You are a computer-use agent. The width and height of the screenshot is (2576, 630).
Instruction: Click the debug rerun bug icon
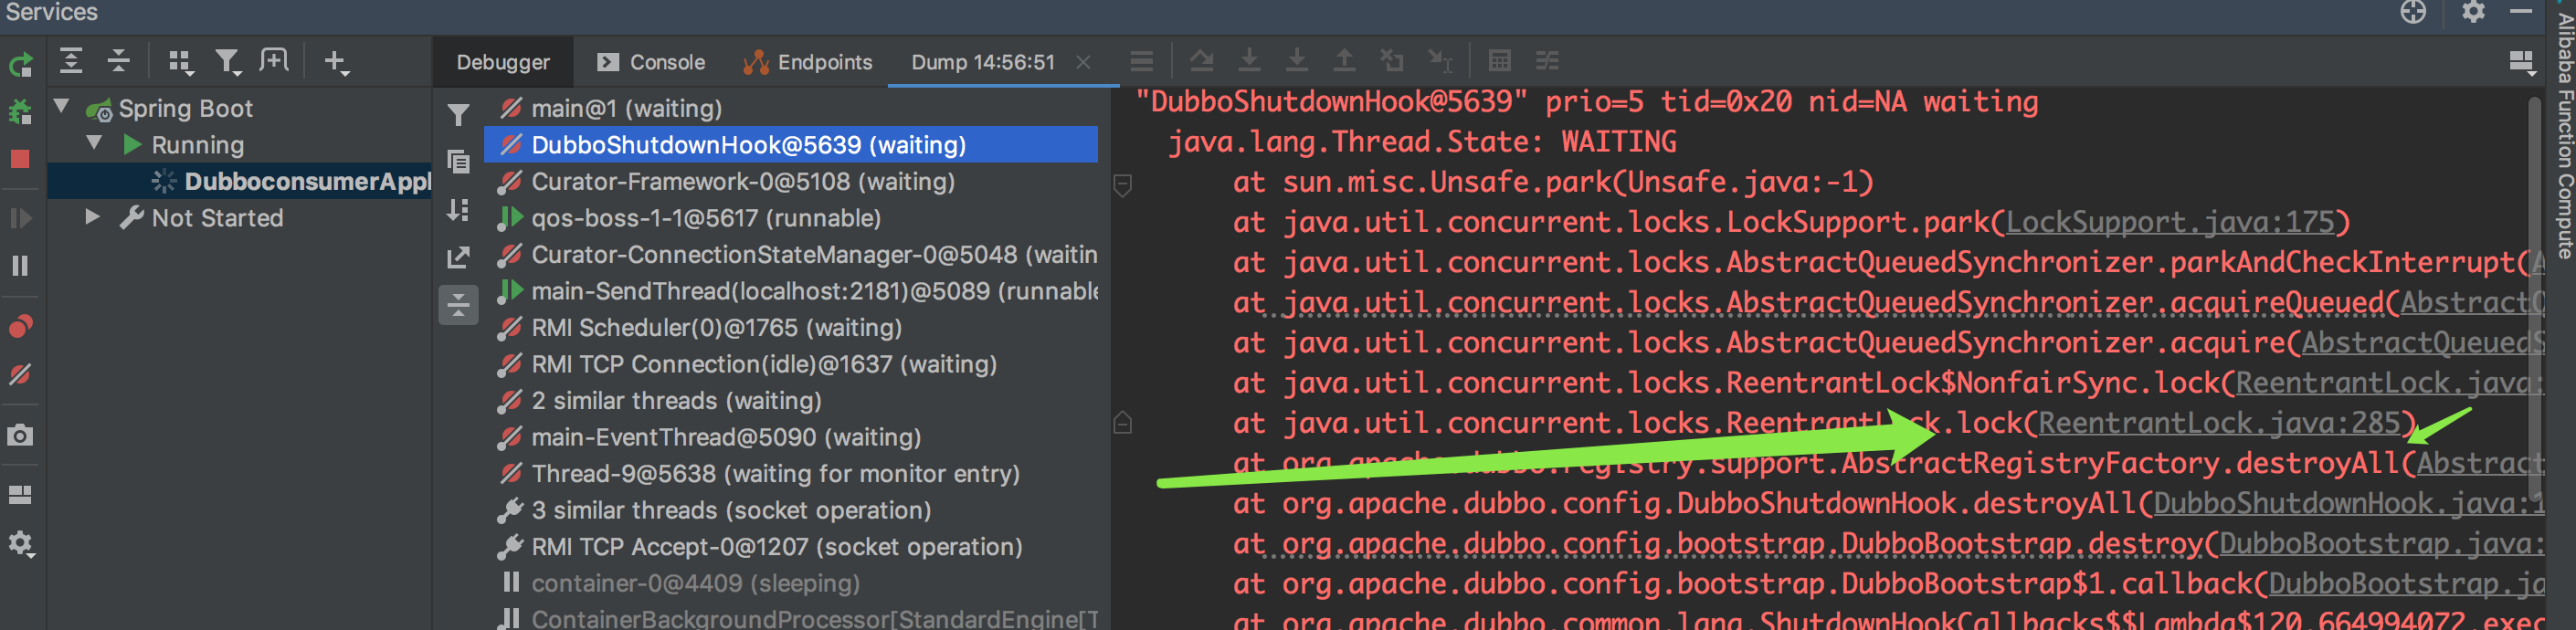click(x=21, y=112)
